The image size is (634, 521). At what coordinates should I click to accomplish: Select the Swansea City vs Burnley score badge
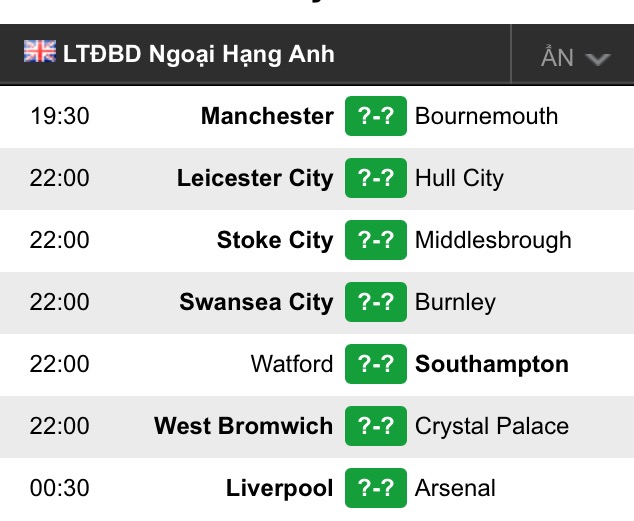tap(376, 302)
